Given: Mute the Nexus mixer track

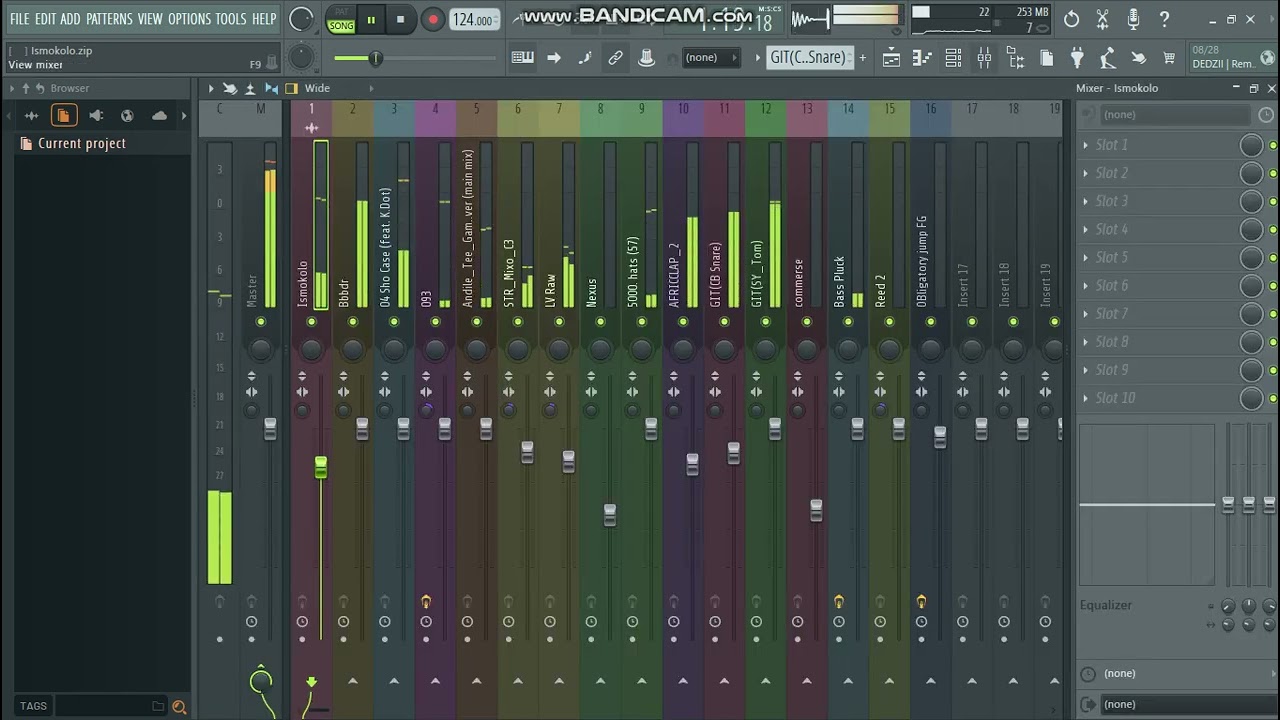Looking at the screenshot, I should (600, 322).
